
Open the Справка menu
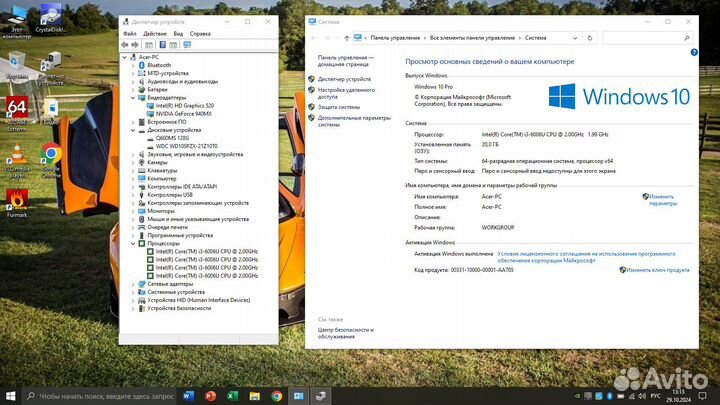[200, 34]
